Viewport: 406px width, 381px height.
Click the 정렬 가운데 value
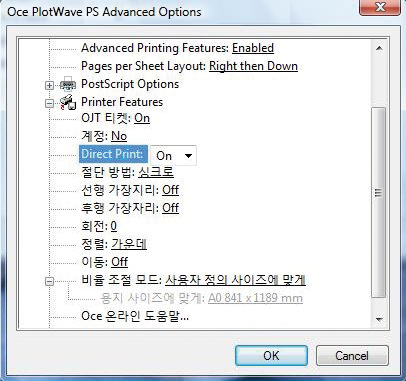[129, 244]
